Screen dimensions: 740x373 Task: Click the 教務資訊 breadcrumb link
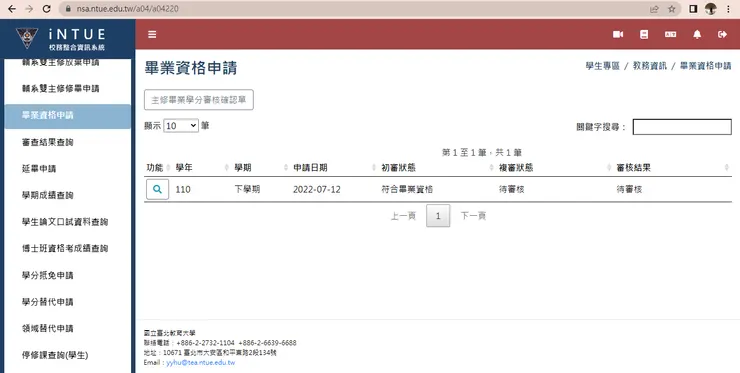[x=650, y=66]
